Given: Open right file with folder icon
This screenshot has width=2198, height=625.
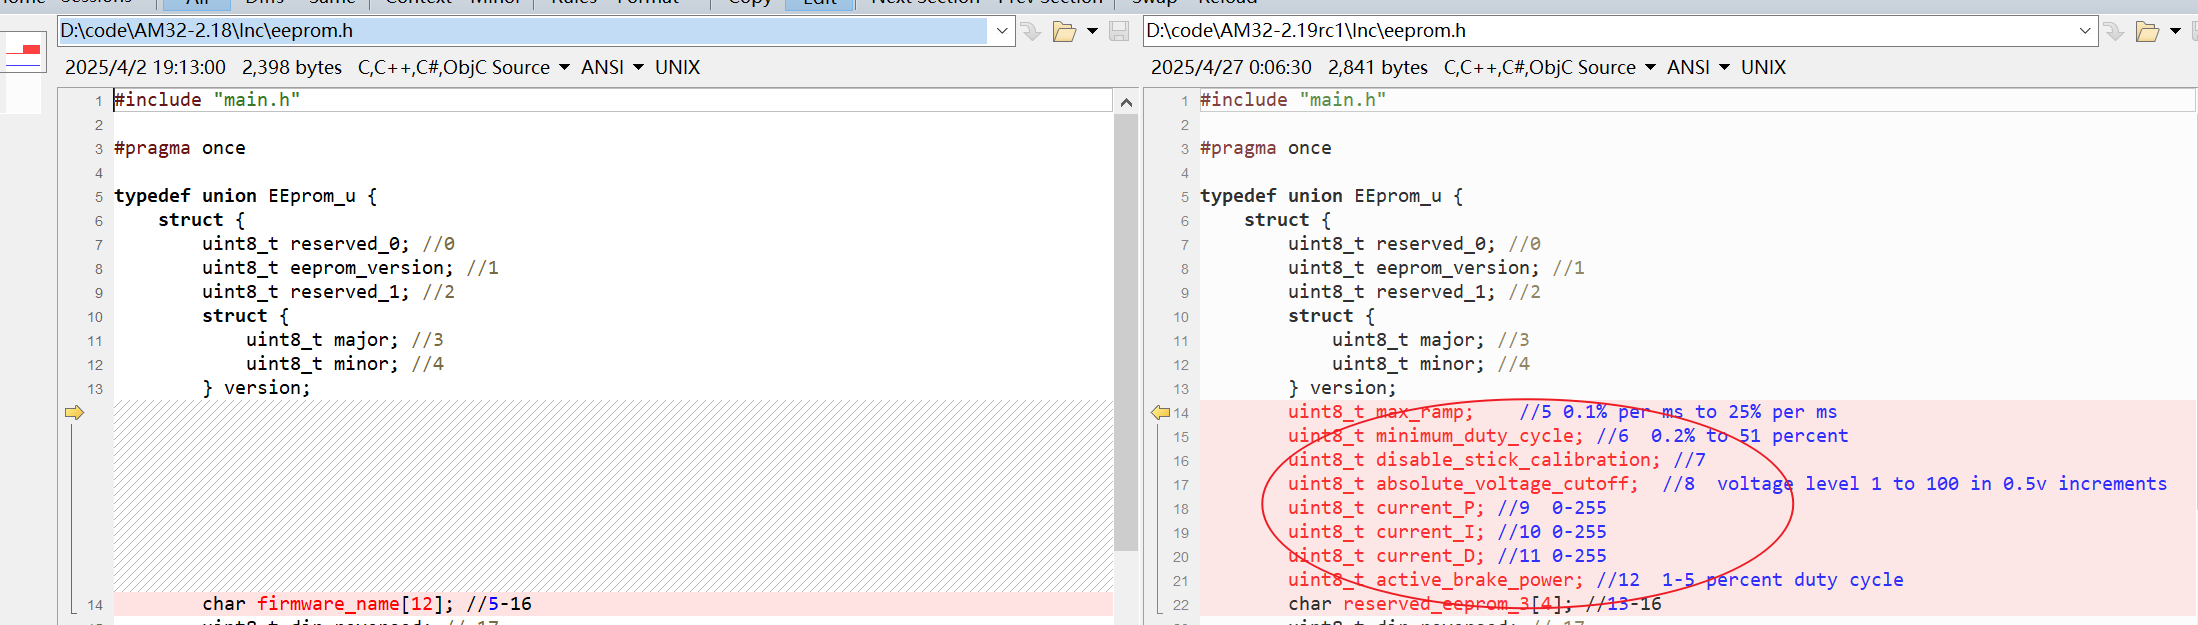Looking at the screenshot, I should coord(2147,32).
